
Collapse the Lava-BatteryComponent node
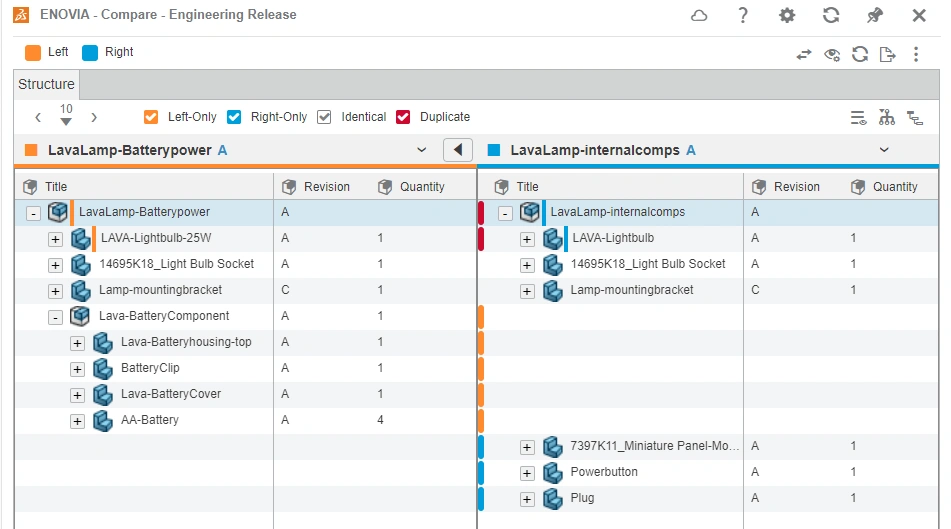pos(55,317)
